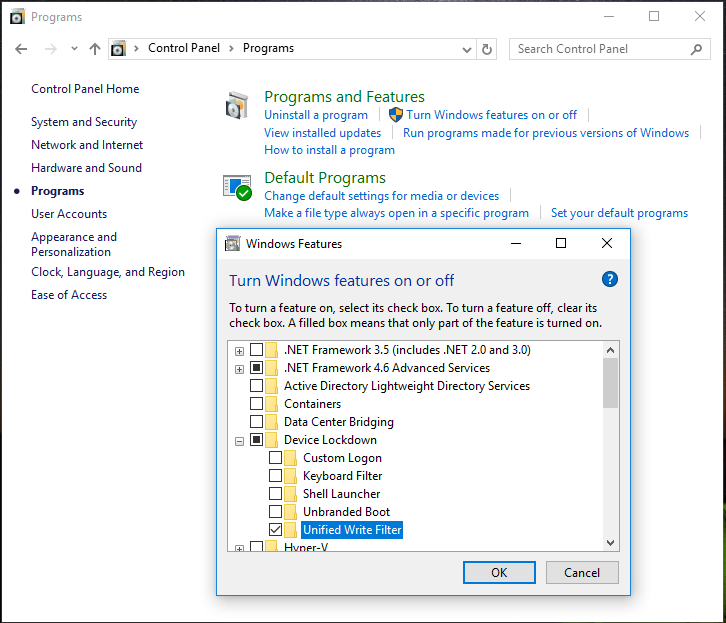Check the Containers feature checkbox
This screenshot has width=726, height=623.
[x=257, y=404]
